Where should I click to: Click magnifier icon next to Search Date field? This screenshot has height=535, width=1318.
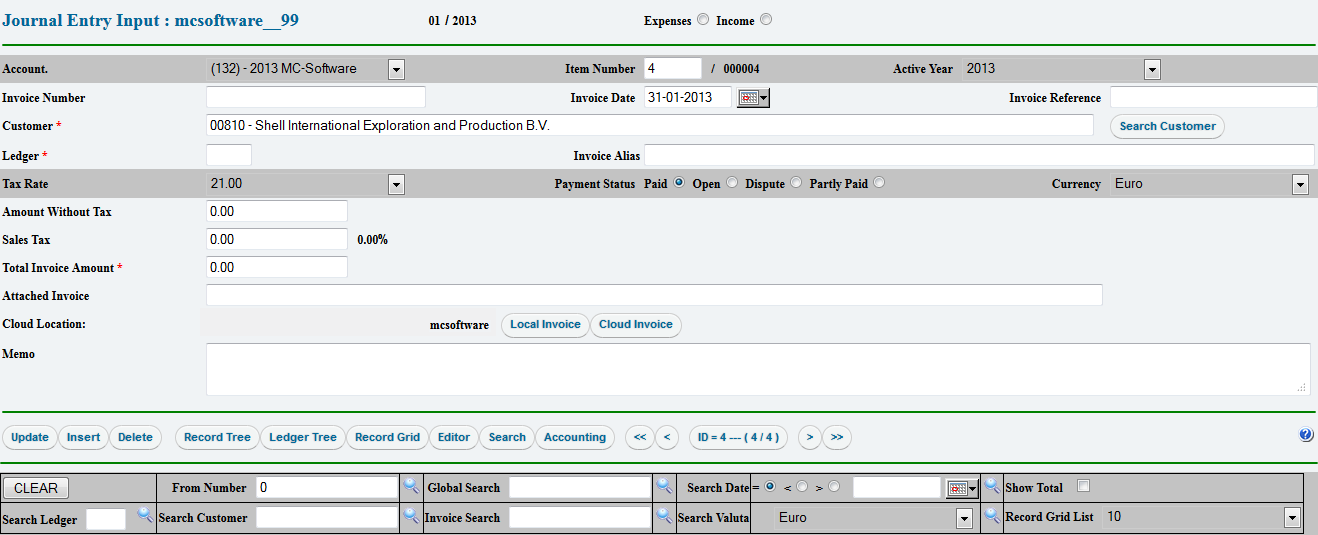coord(992,486)
